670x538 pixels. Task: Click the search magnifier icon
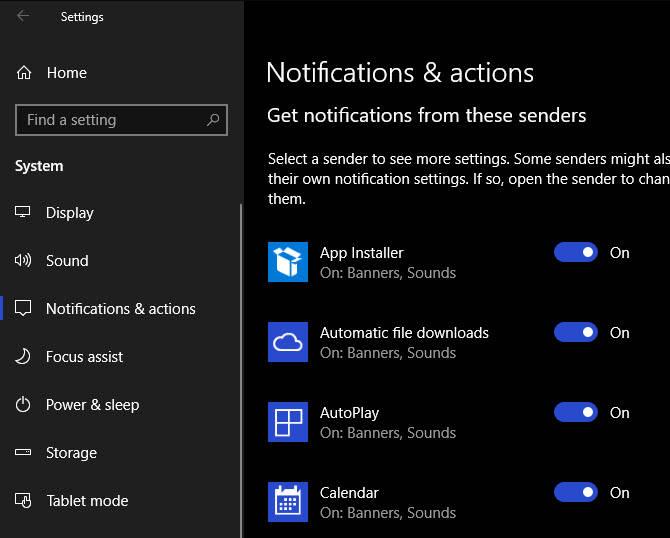(x=213, y=120)
